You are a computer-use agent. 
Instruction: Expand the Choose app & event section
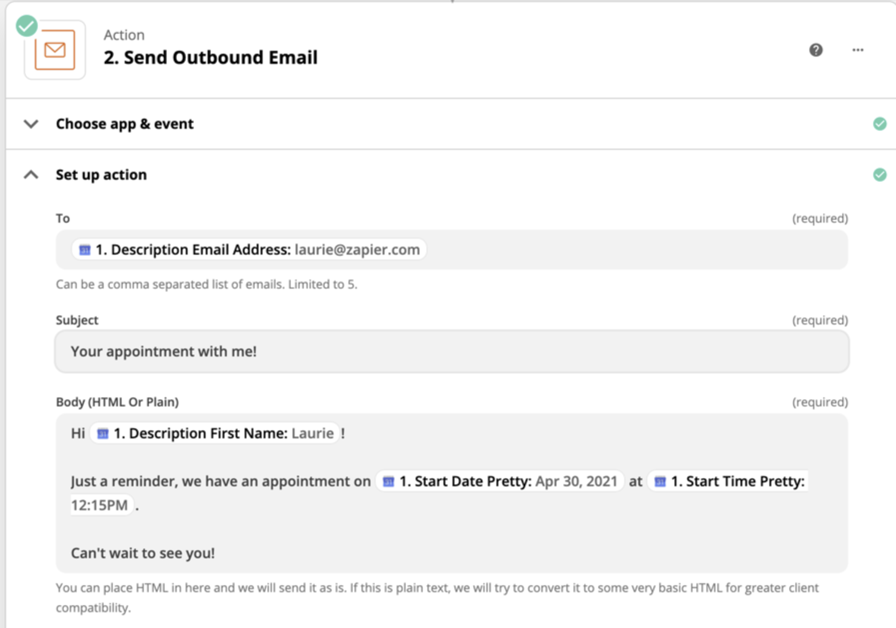tap(31, 124)
